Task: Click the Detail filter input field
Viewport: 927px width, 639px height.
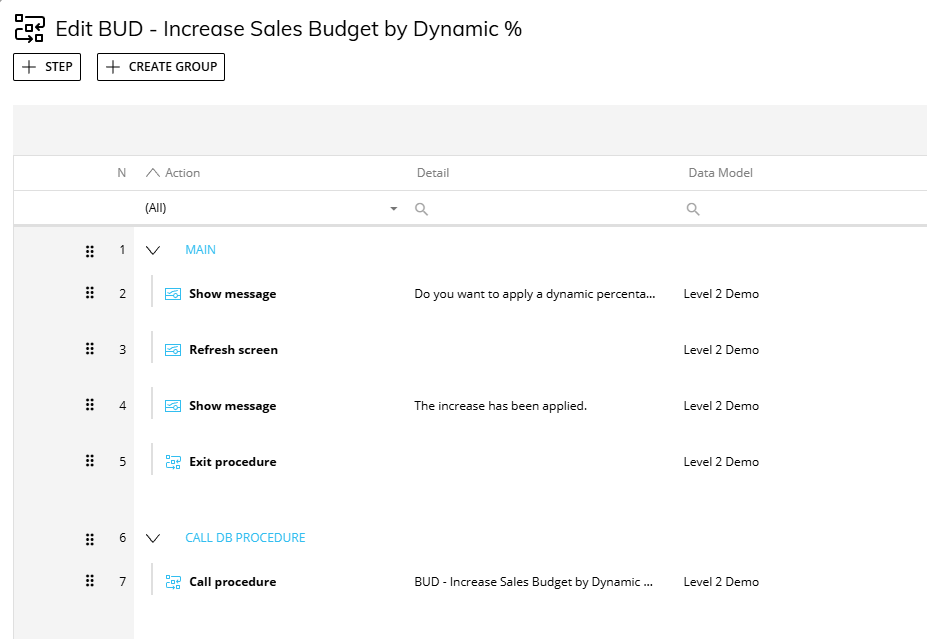Action: [x=540, y=209]
